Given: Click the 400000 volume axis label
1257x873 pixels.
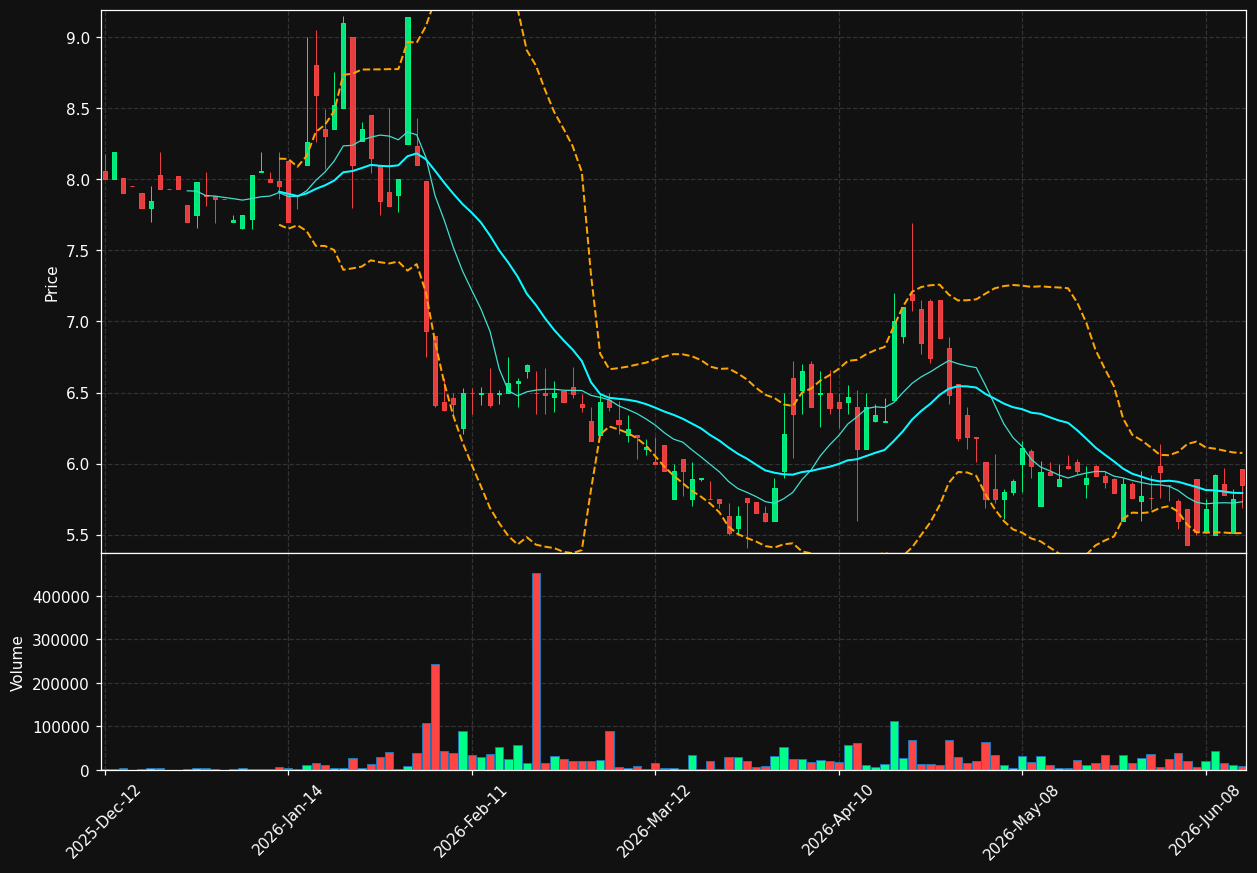Looking at the screenshot, I should click(x=63, y=597).
